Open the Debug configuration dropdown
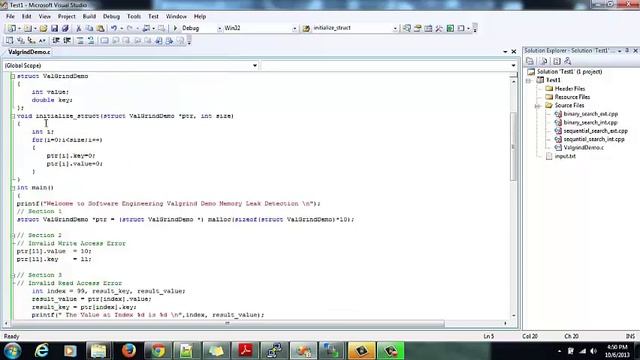 (x=219, y=28)
